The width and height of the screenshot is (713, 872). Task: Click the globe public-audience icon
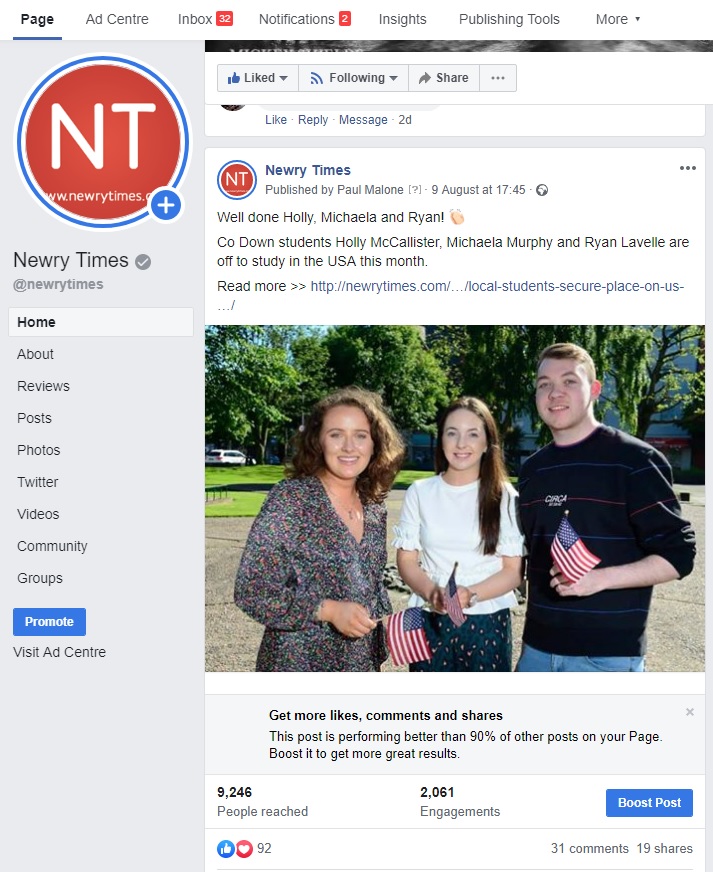(542, 190)
